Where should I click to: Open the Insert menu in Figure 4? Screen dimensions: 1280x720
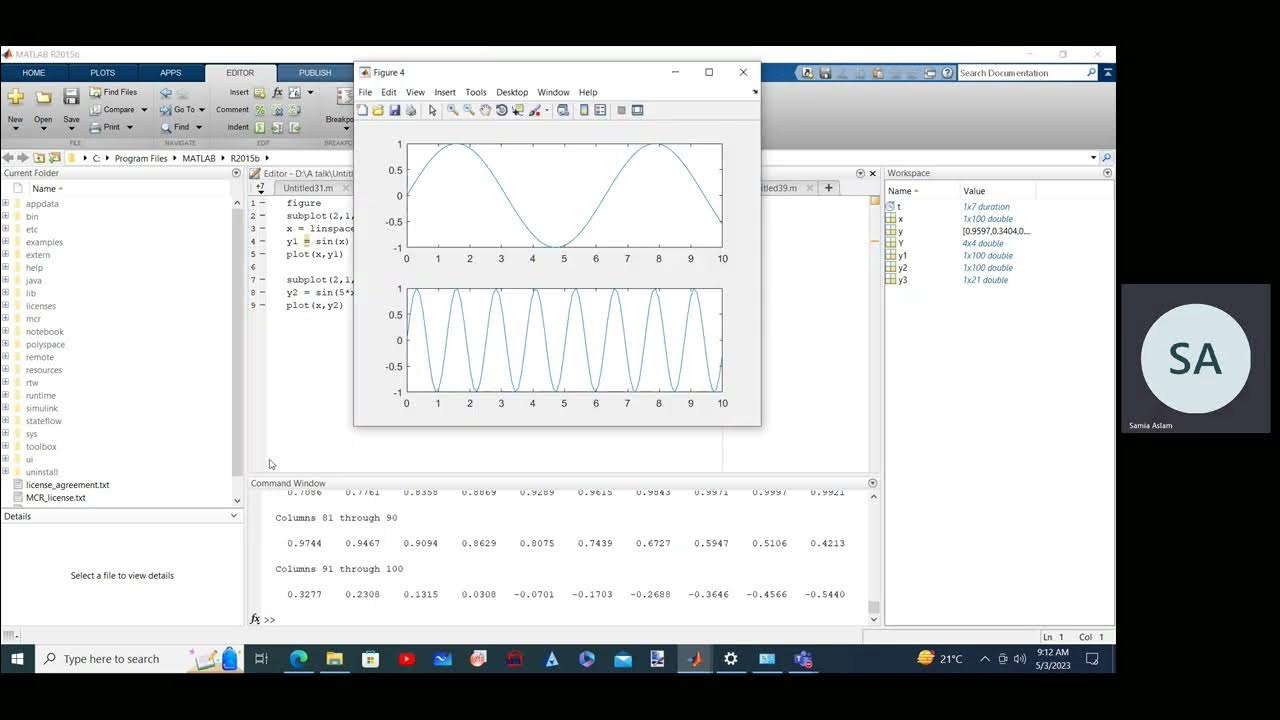click(x=445, y=92)
